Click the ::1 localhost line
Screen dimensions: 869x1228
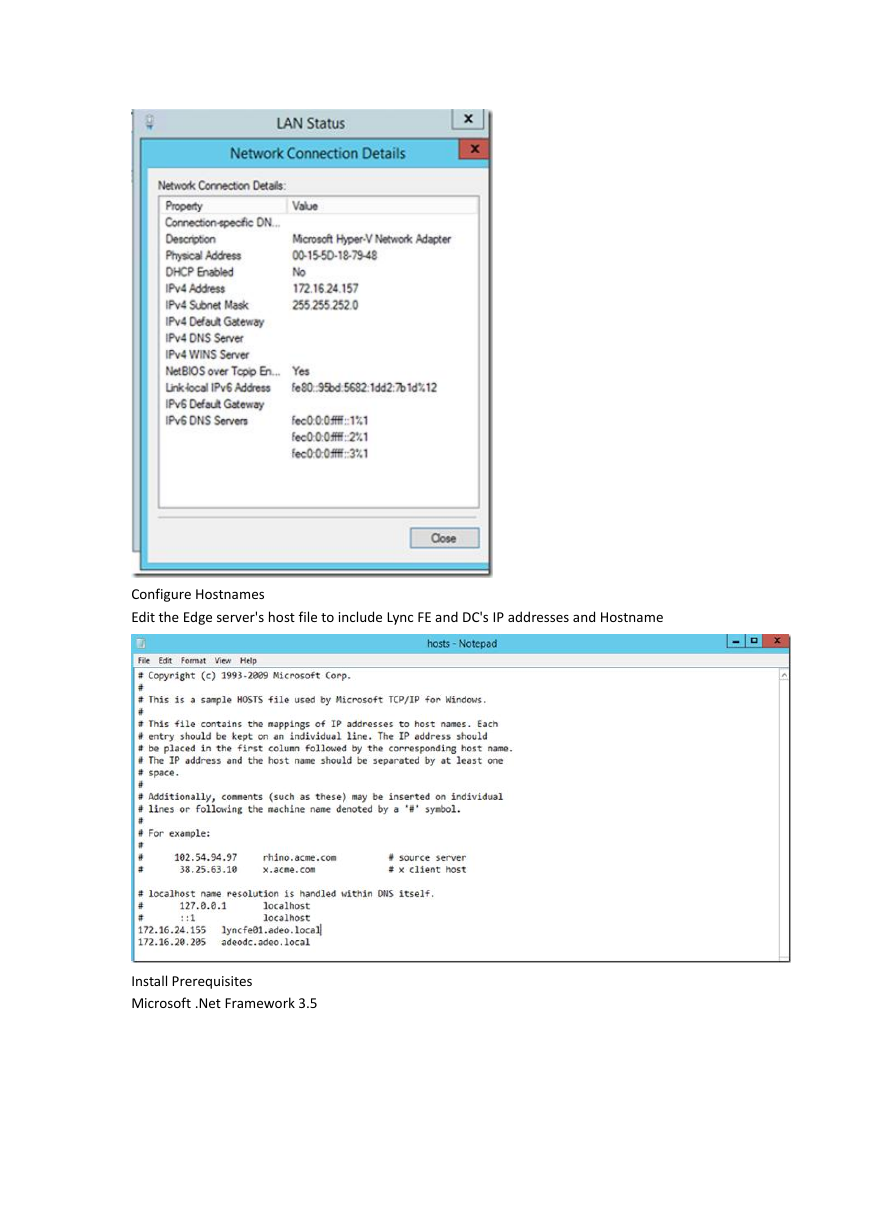(224, 917)
